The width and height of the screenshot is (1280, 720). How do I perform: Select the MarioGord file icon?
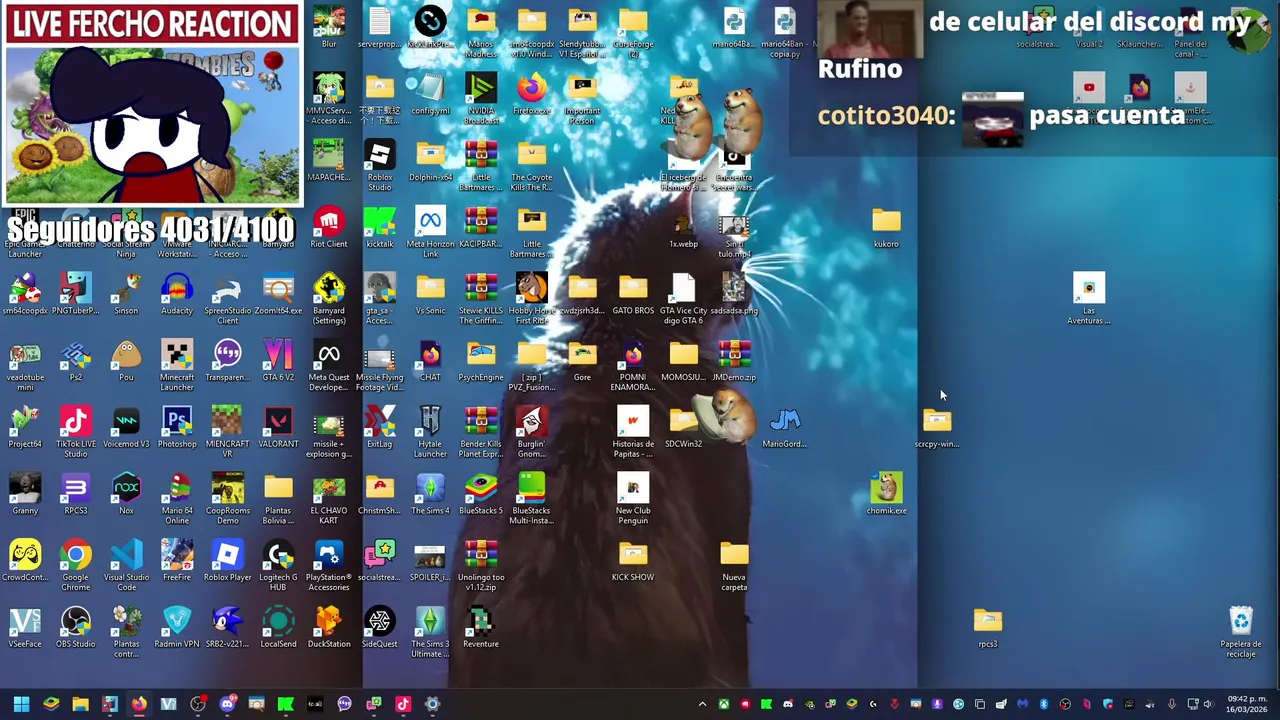click(785, 429)
